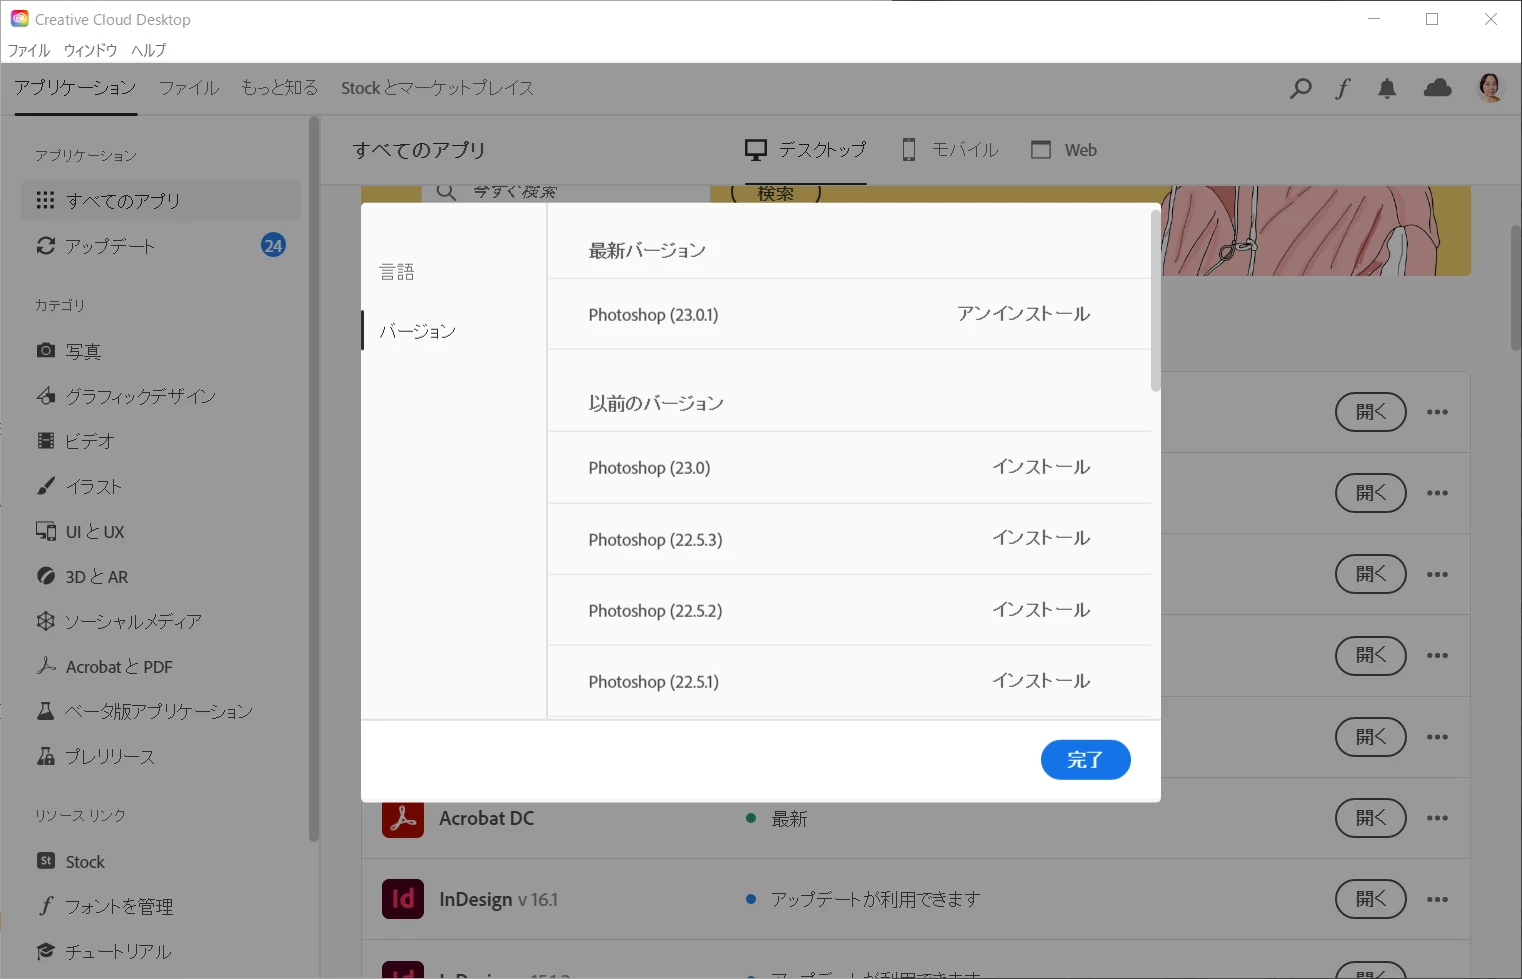Viewport: 1522px width, 979px height.
Task: Click the Web browser window icon
Action: coord(1041,150)
